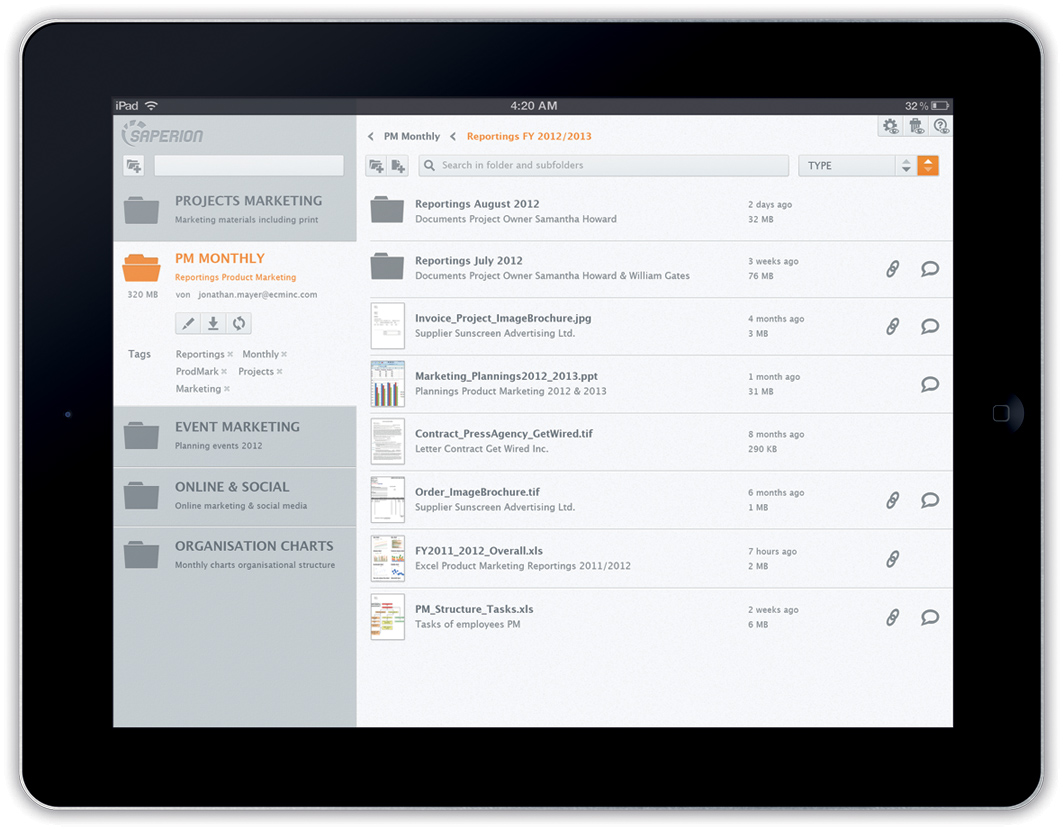Toggle the orange sort order button
This screenshot has width=1063, height=829.
click(929, 166)
